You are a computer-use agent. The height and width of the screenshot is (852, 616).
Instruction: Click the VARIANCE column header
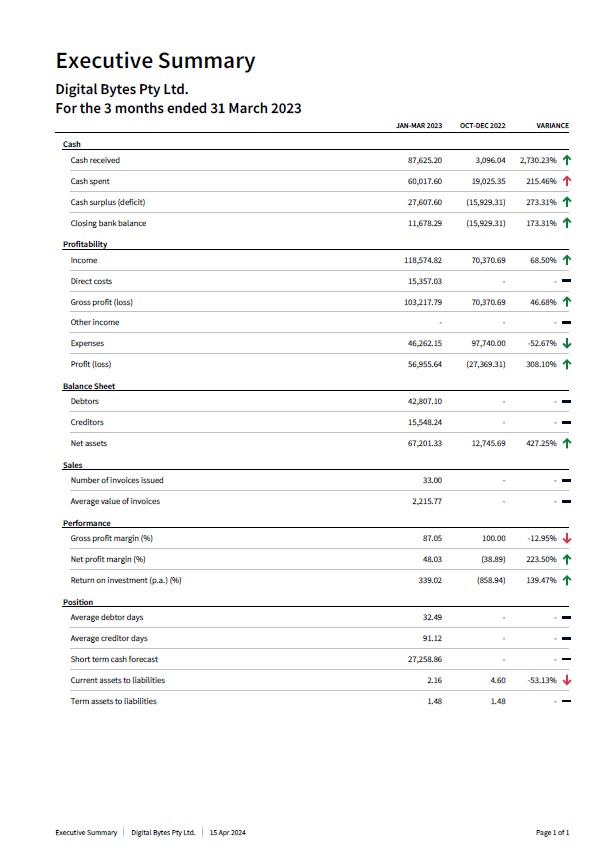552,126
